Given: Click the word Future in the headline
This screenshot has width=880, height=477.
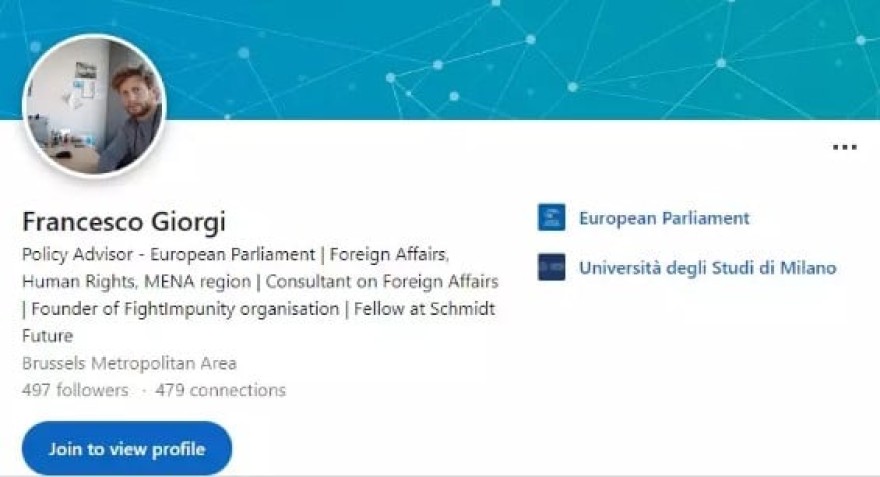Looking at the screenshot, I should [x=48, y=336].
